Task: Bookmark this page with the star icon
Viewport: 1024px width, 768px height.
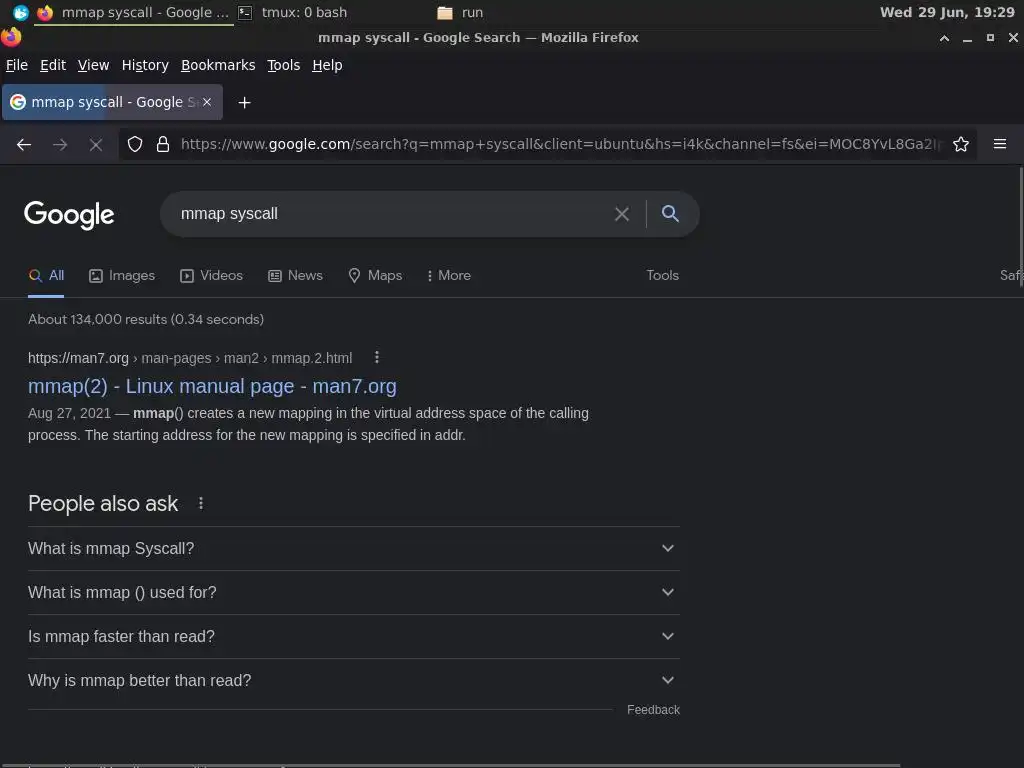Action: [x=961, y=144]
